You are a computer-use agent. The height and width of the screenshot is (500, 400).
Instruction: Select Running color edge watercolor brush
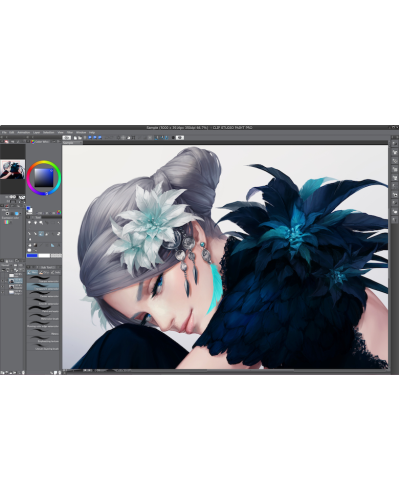pyautogui.click(x=43, y=324)
